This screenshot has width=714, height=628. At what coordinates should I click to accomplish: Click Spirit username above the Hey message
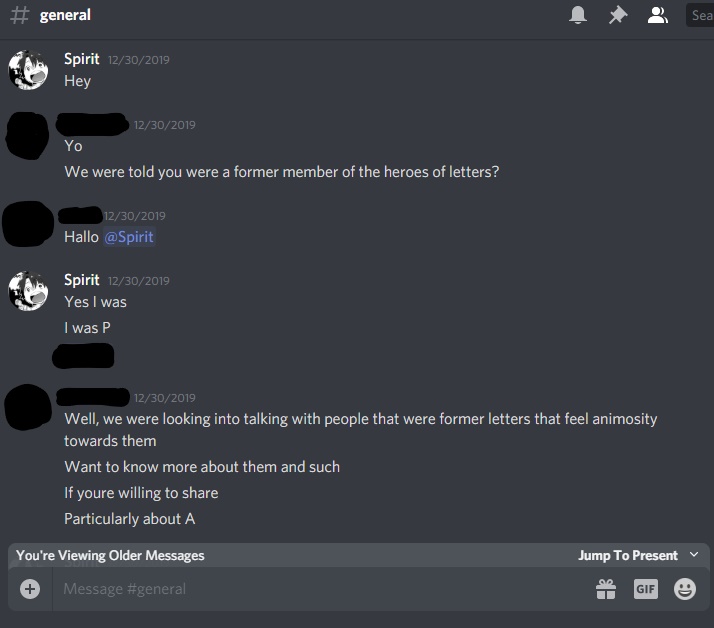(x=82, y=59)
